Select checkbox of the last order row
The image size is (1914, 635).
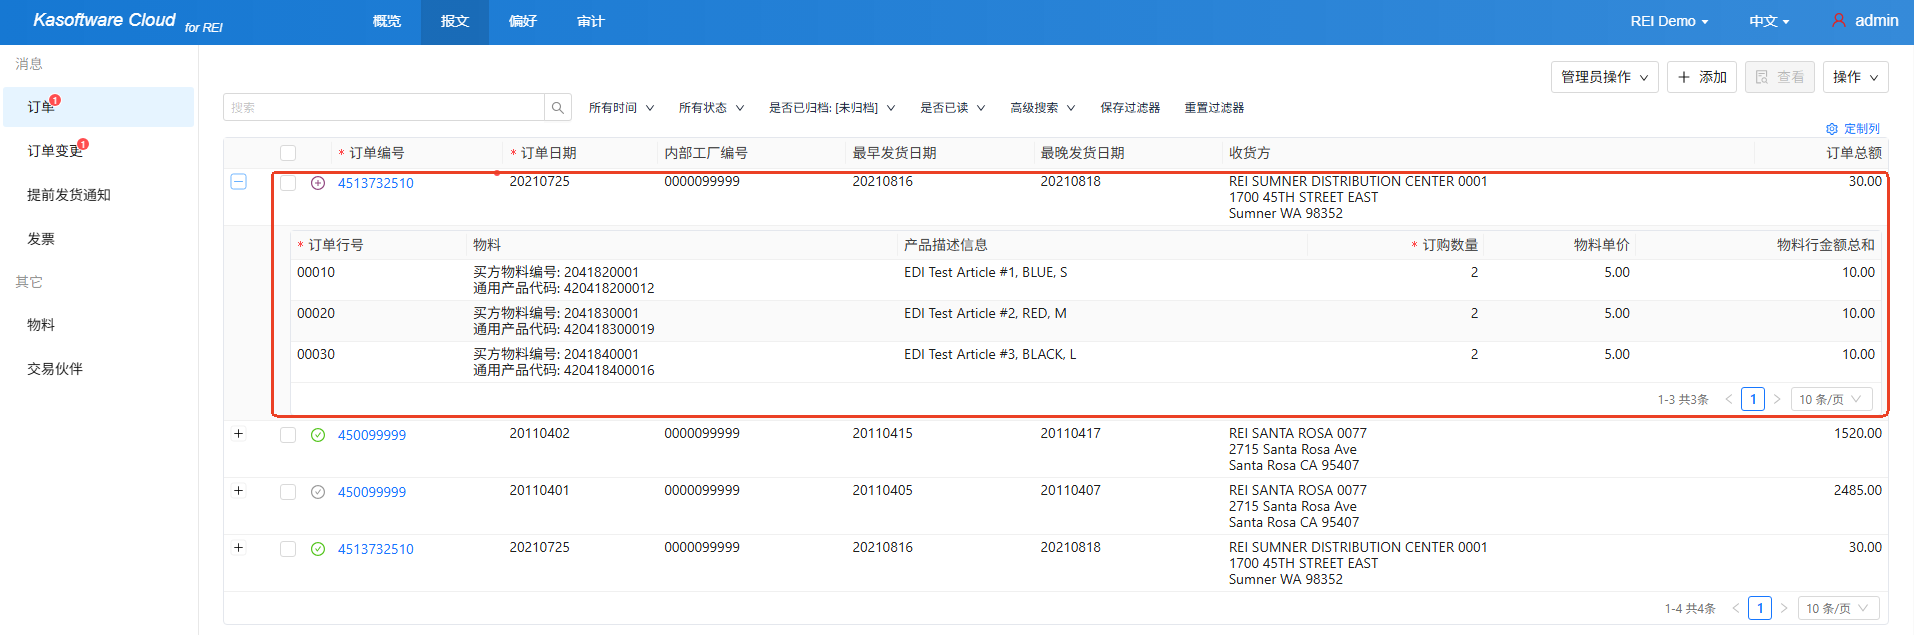click(x=288, y=549)
